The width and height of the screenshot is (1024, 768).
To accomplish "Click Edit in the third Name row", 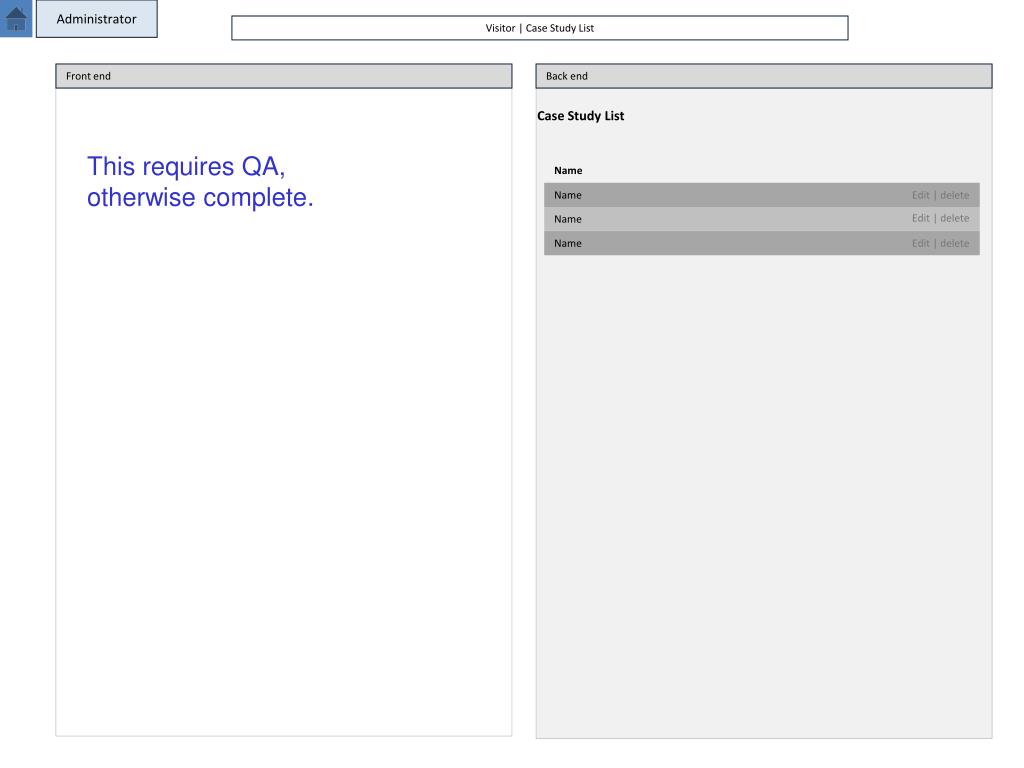I will 920,244.
